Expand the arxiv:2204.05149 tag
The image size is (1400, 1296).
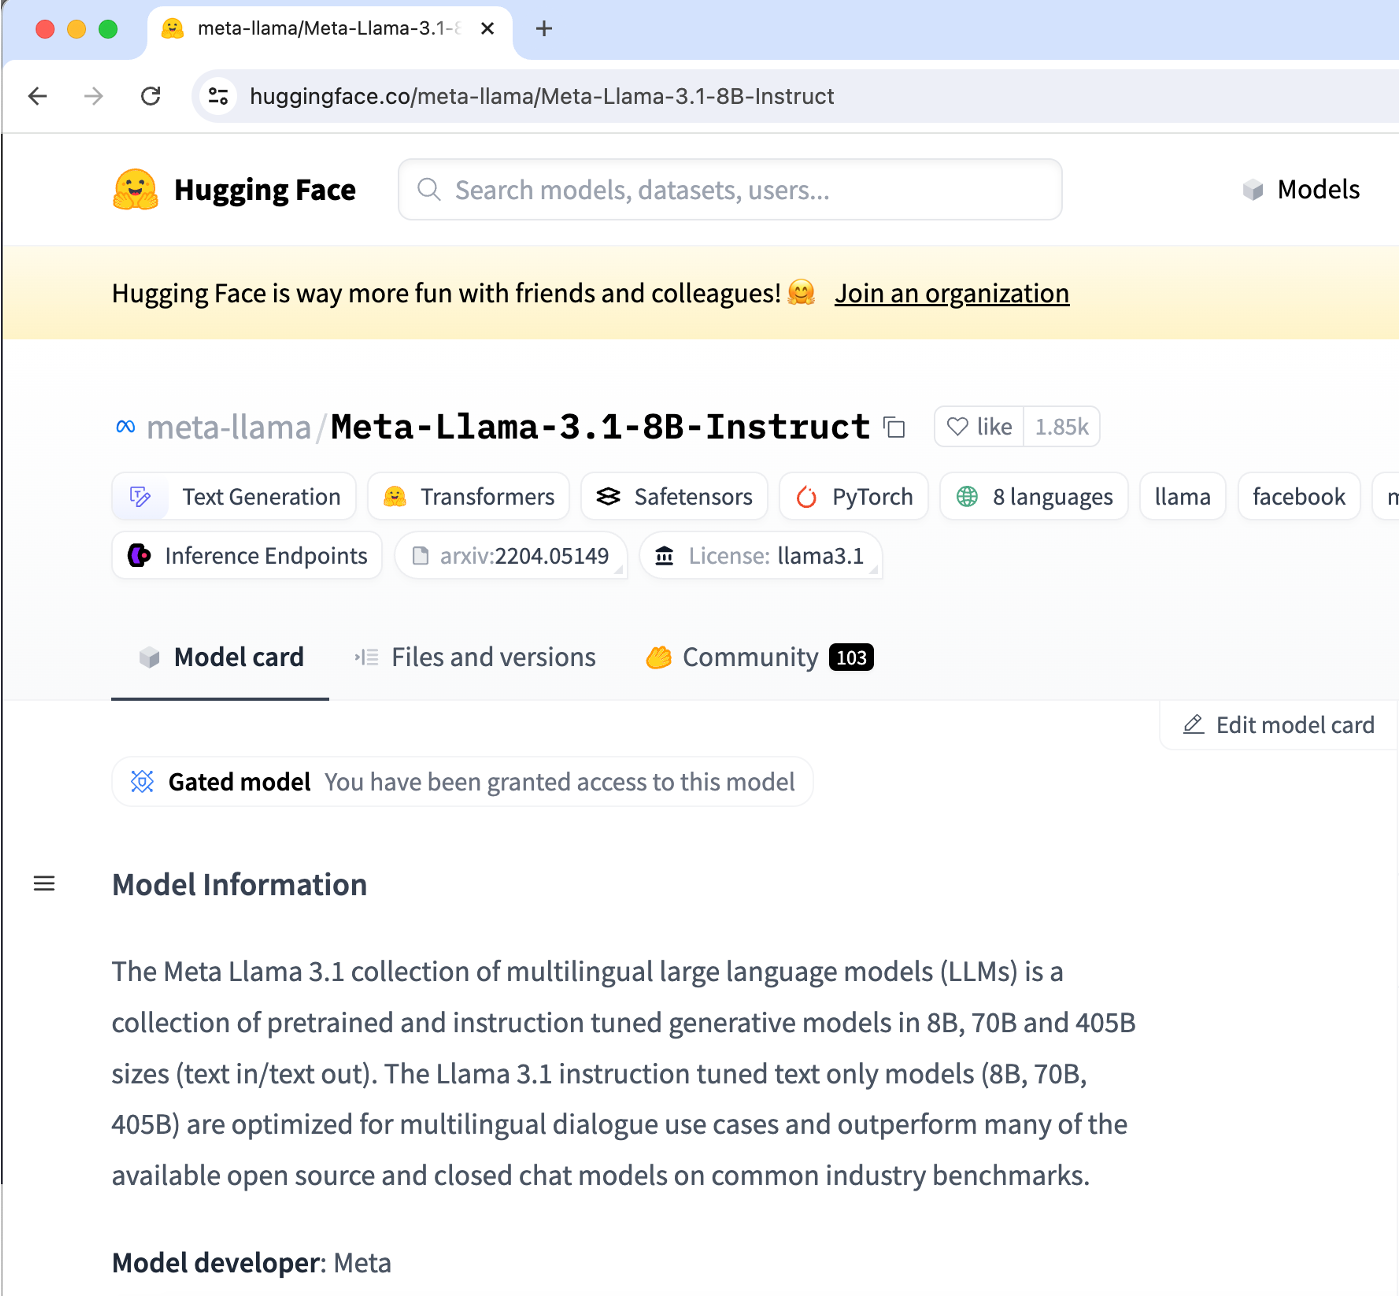click(511, 556)
